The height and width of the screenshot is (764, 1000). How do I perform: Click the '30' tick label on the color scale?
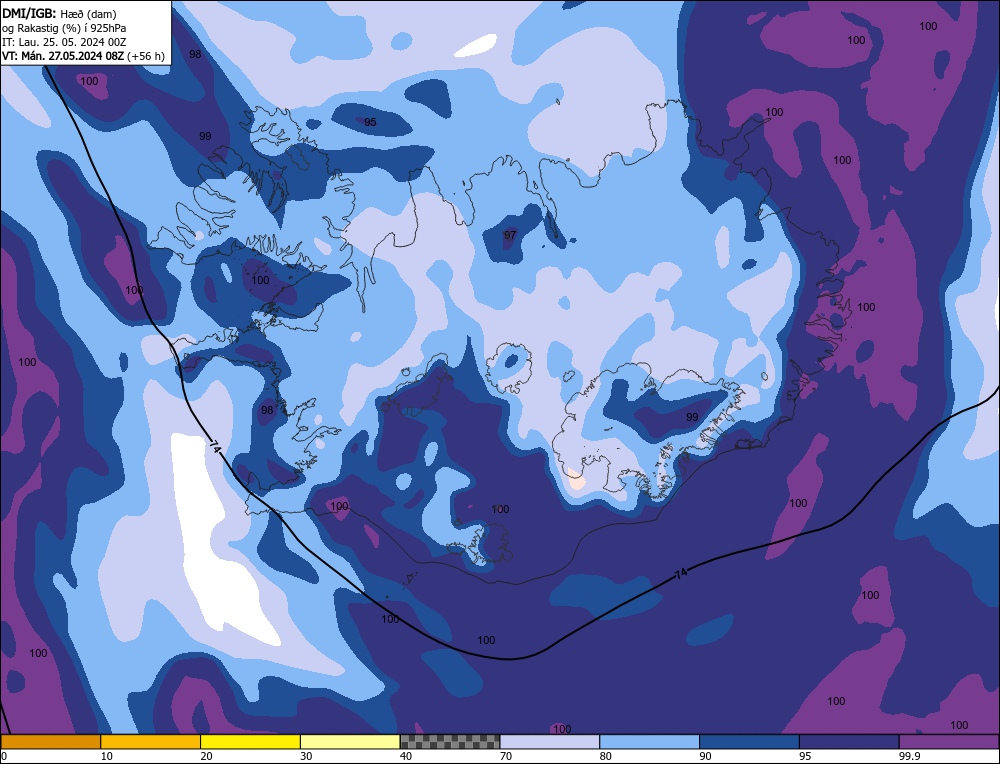[x=306, y=756]
